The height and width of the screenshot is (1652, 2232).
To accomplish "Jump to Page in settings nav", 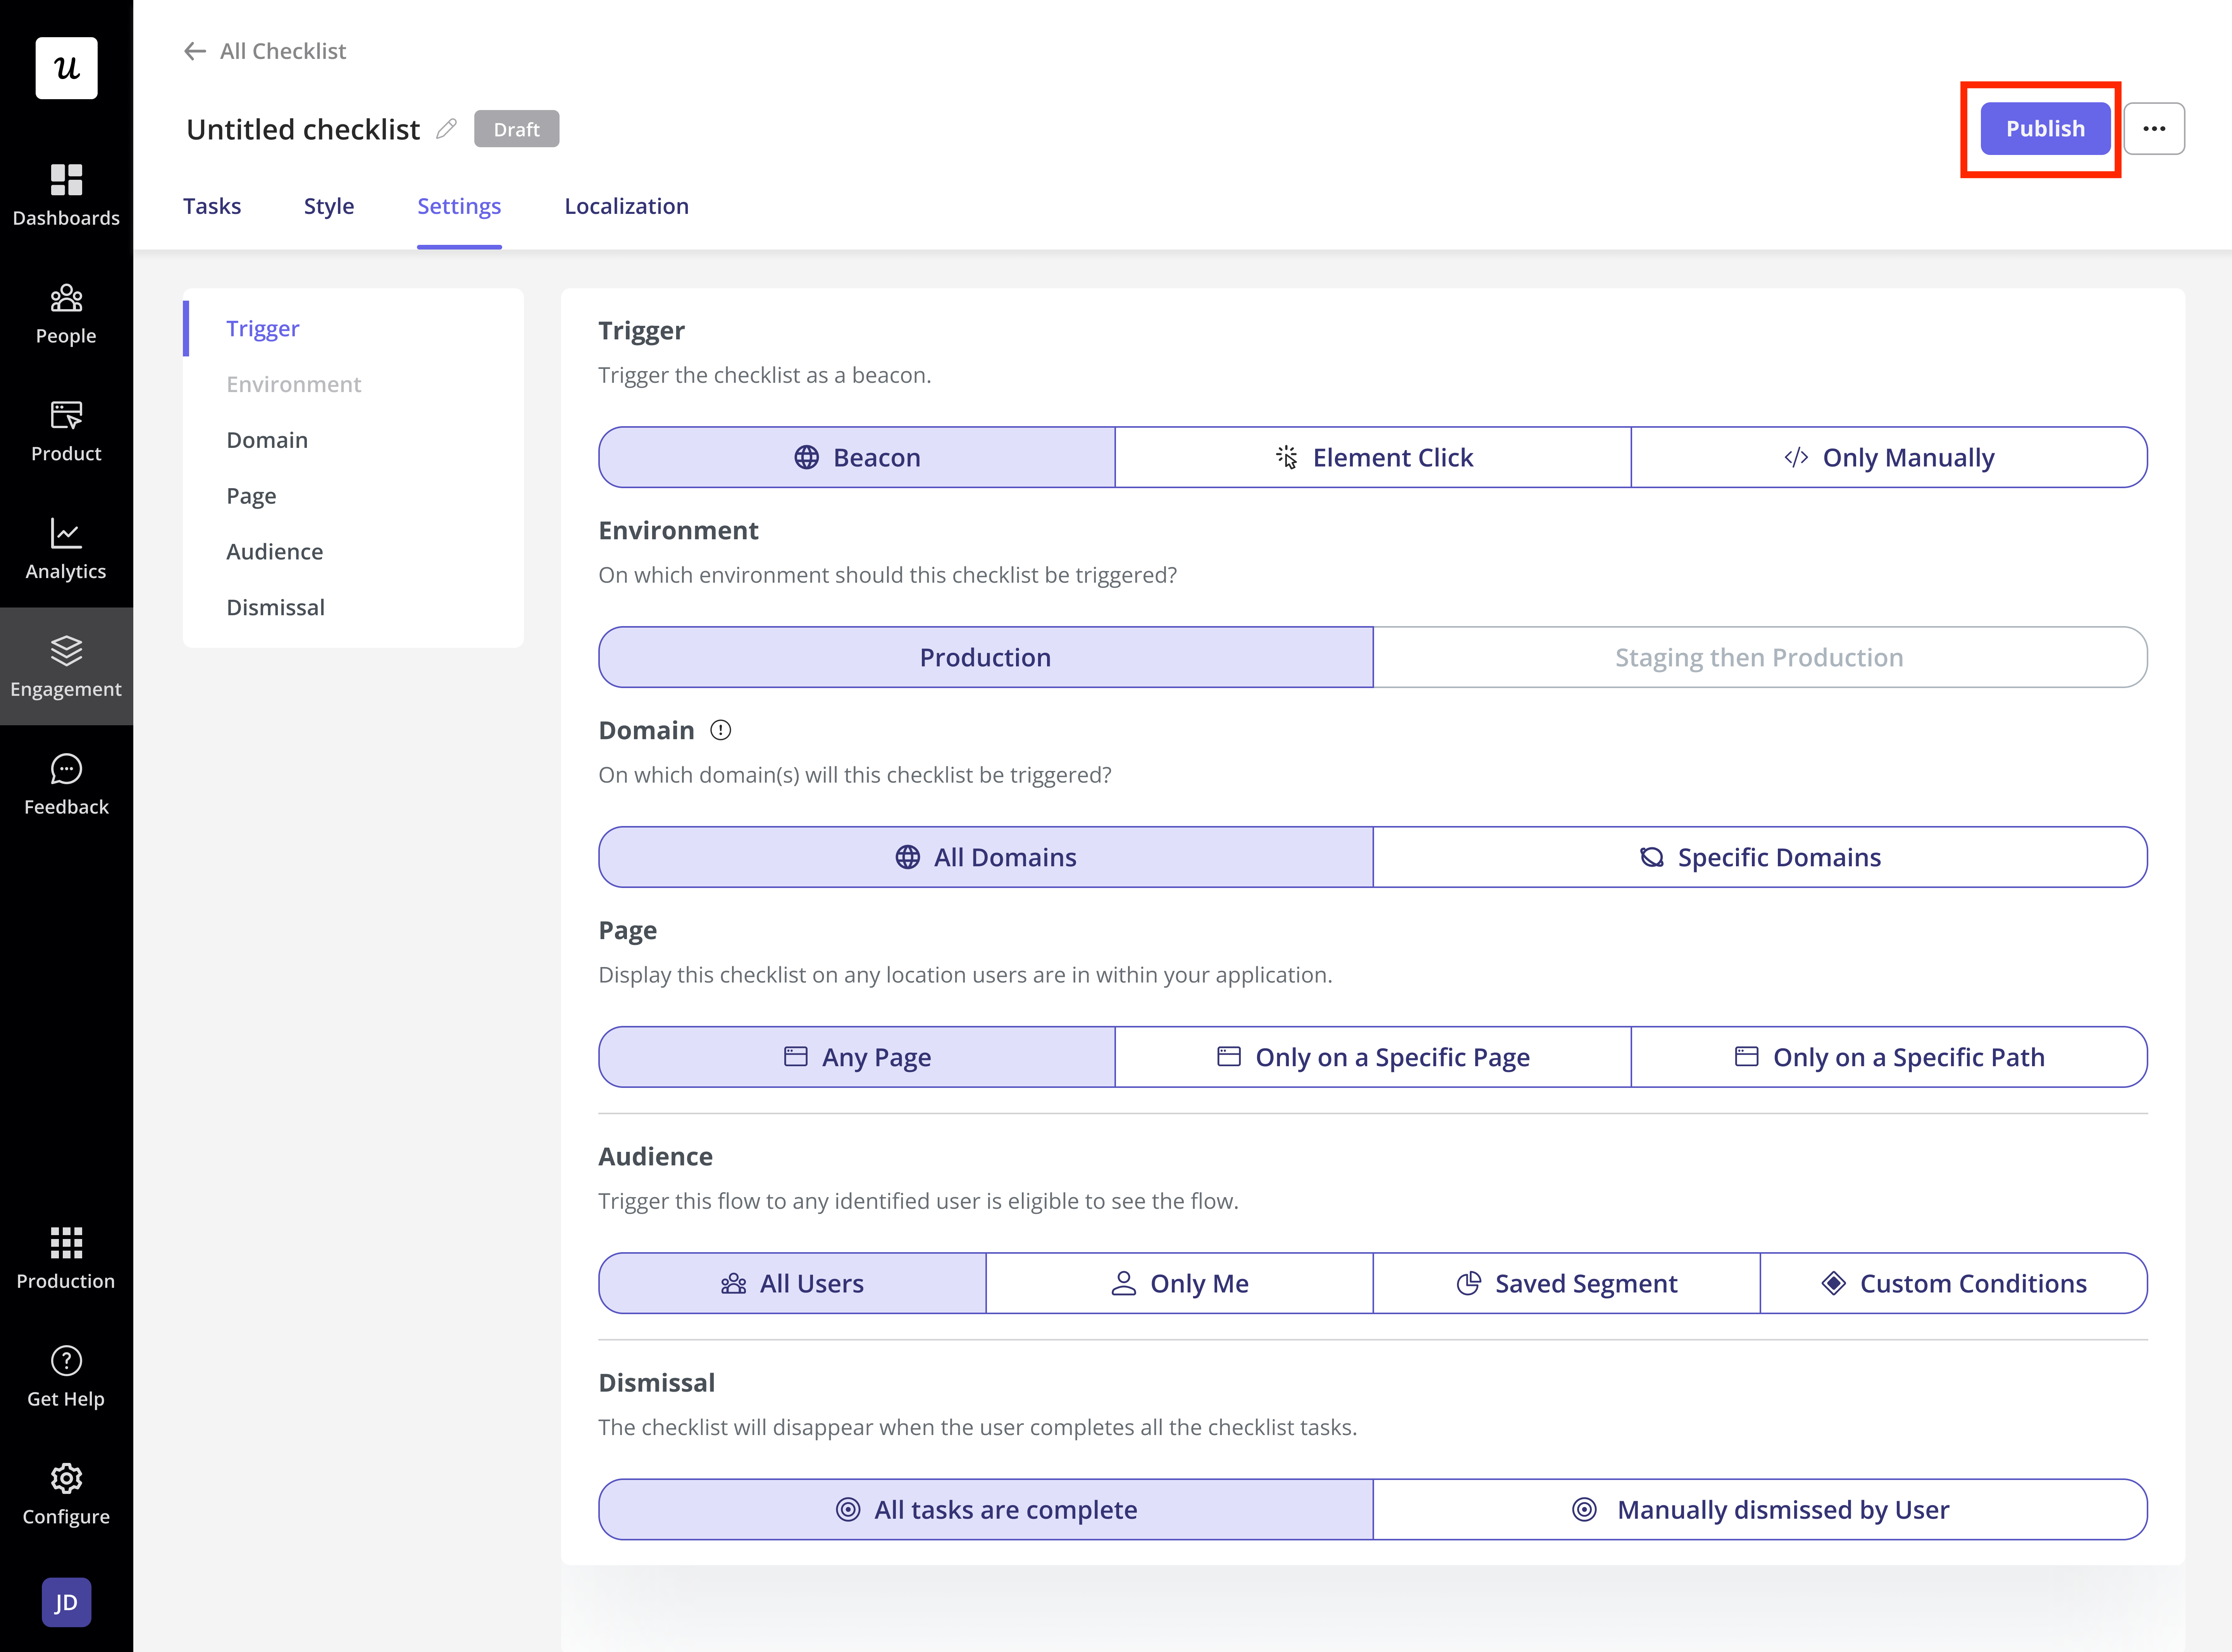I will pyautogui.click(x=251, y=496).
